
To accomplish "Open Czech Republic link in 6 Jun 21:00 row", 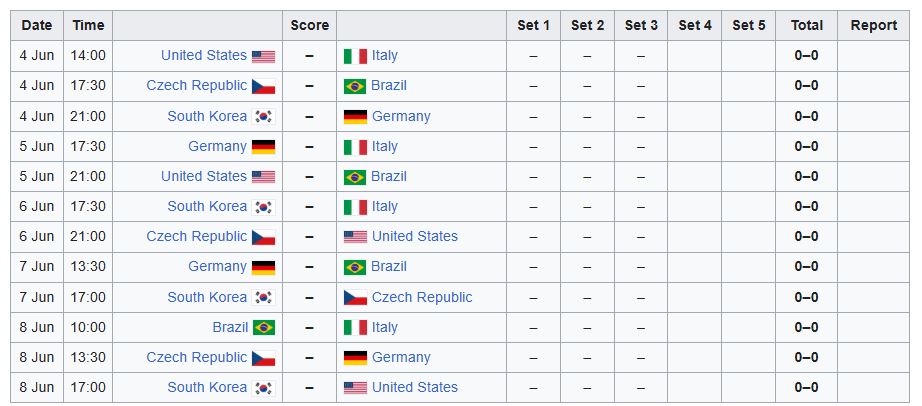I will tap(196, 236).
